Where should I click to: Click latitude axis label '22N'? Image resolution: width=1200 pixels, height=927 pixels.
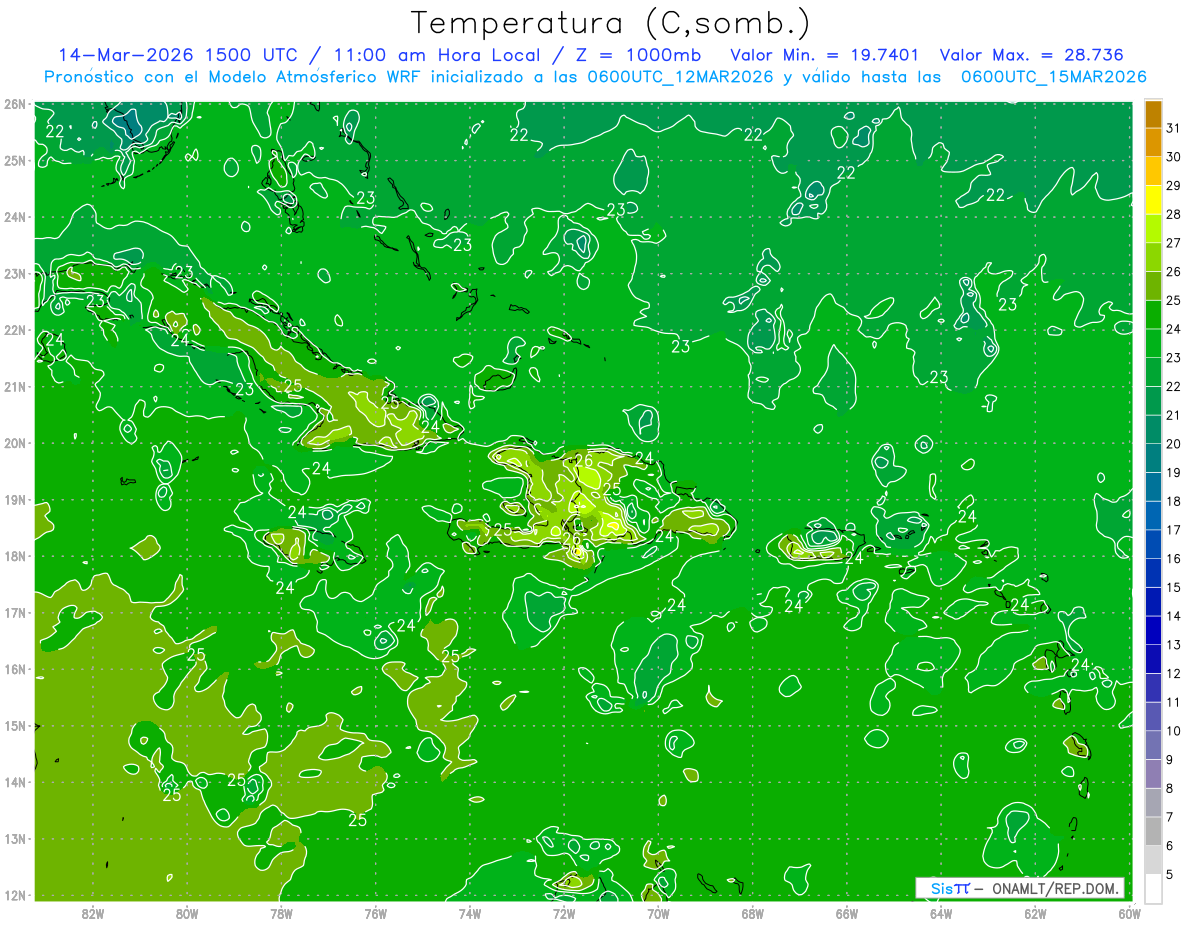[x=15, y=330]
